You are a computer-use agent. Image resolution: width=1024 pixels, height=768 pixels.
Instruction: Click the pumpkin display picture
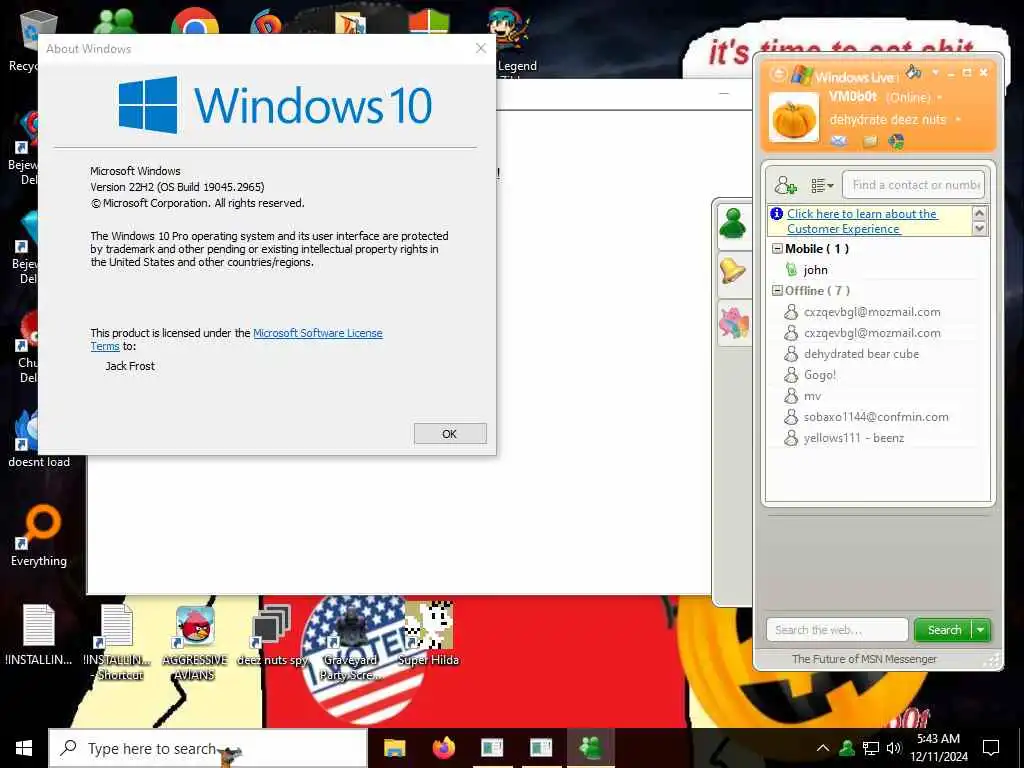coord(793,118)
